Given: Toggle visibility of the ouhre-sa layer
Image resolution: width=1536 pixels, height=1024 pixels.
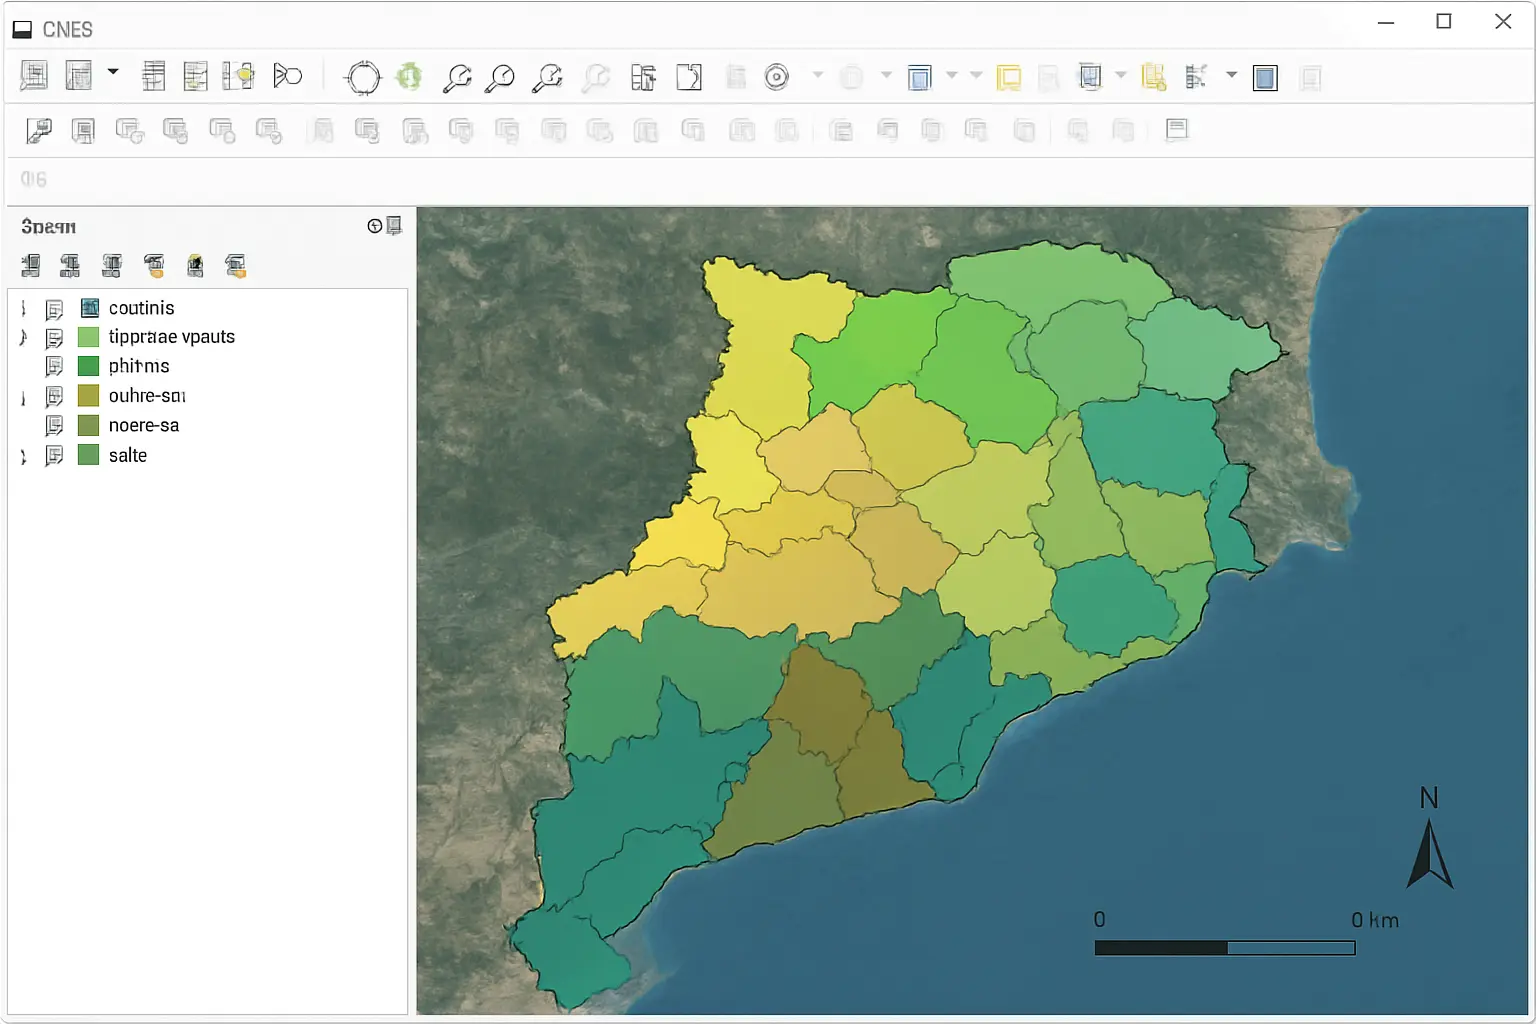Looking at the screenshot, I should 54,397.
